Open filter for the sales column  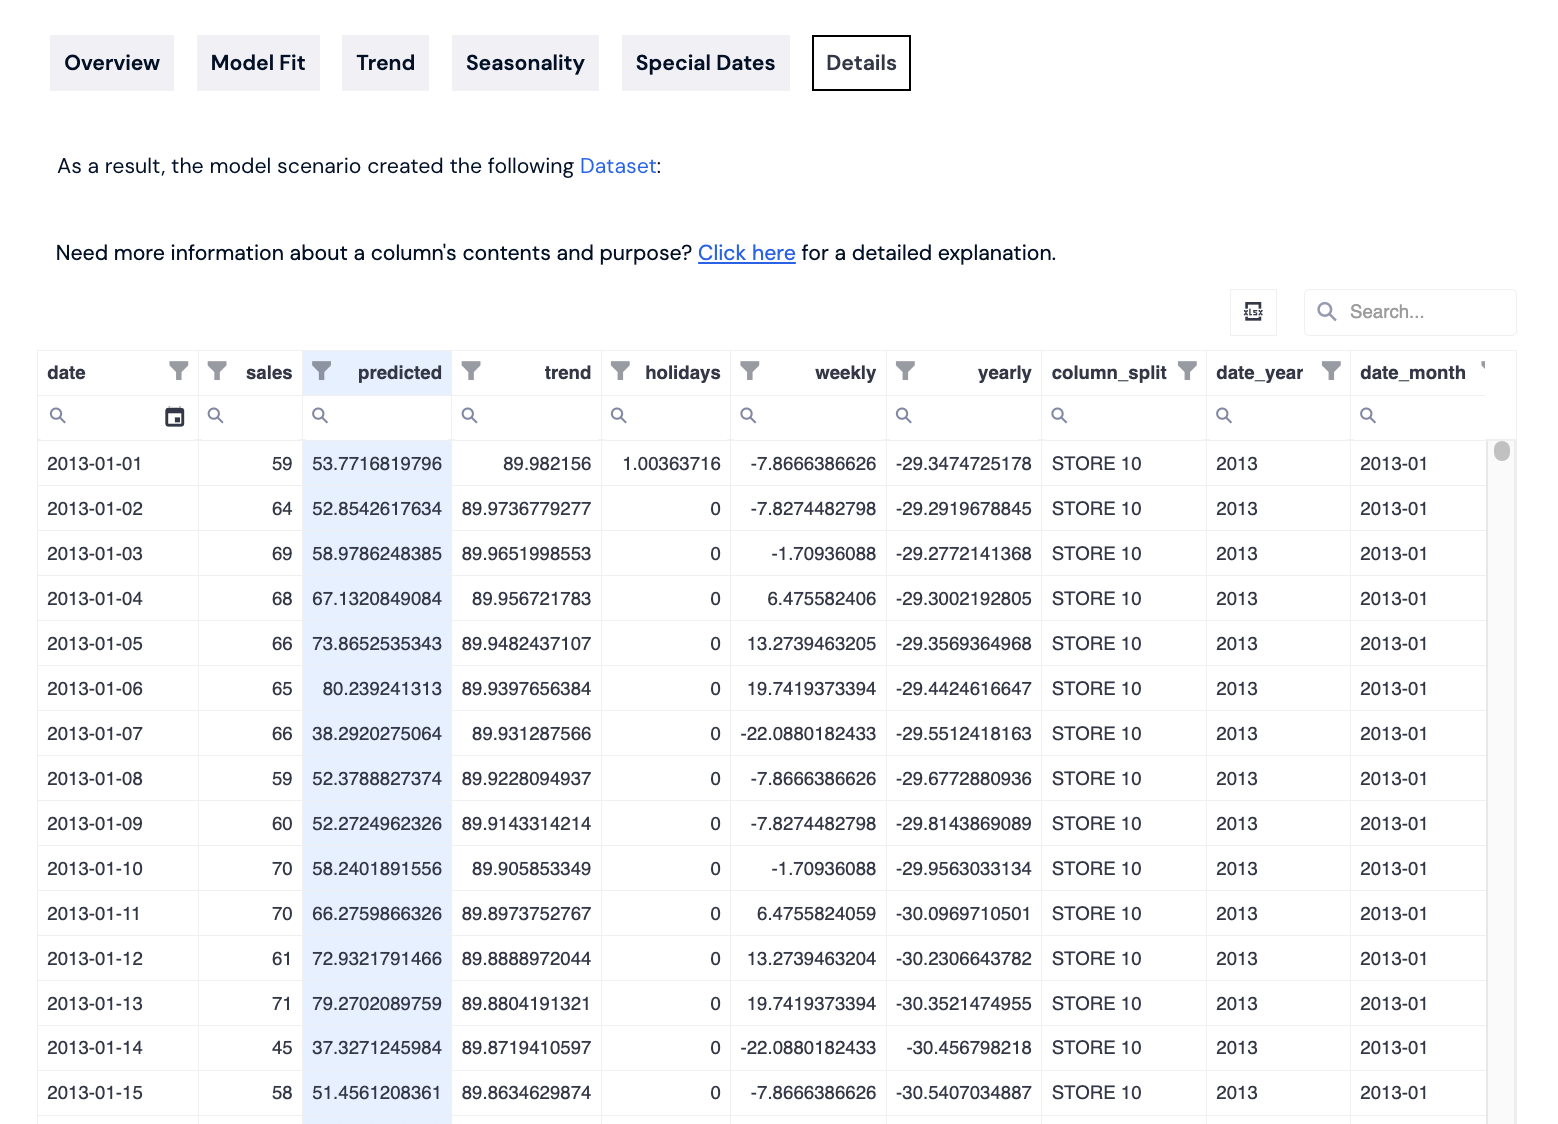pyautogui.click(x=217, y=372)
